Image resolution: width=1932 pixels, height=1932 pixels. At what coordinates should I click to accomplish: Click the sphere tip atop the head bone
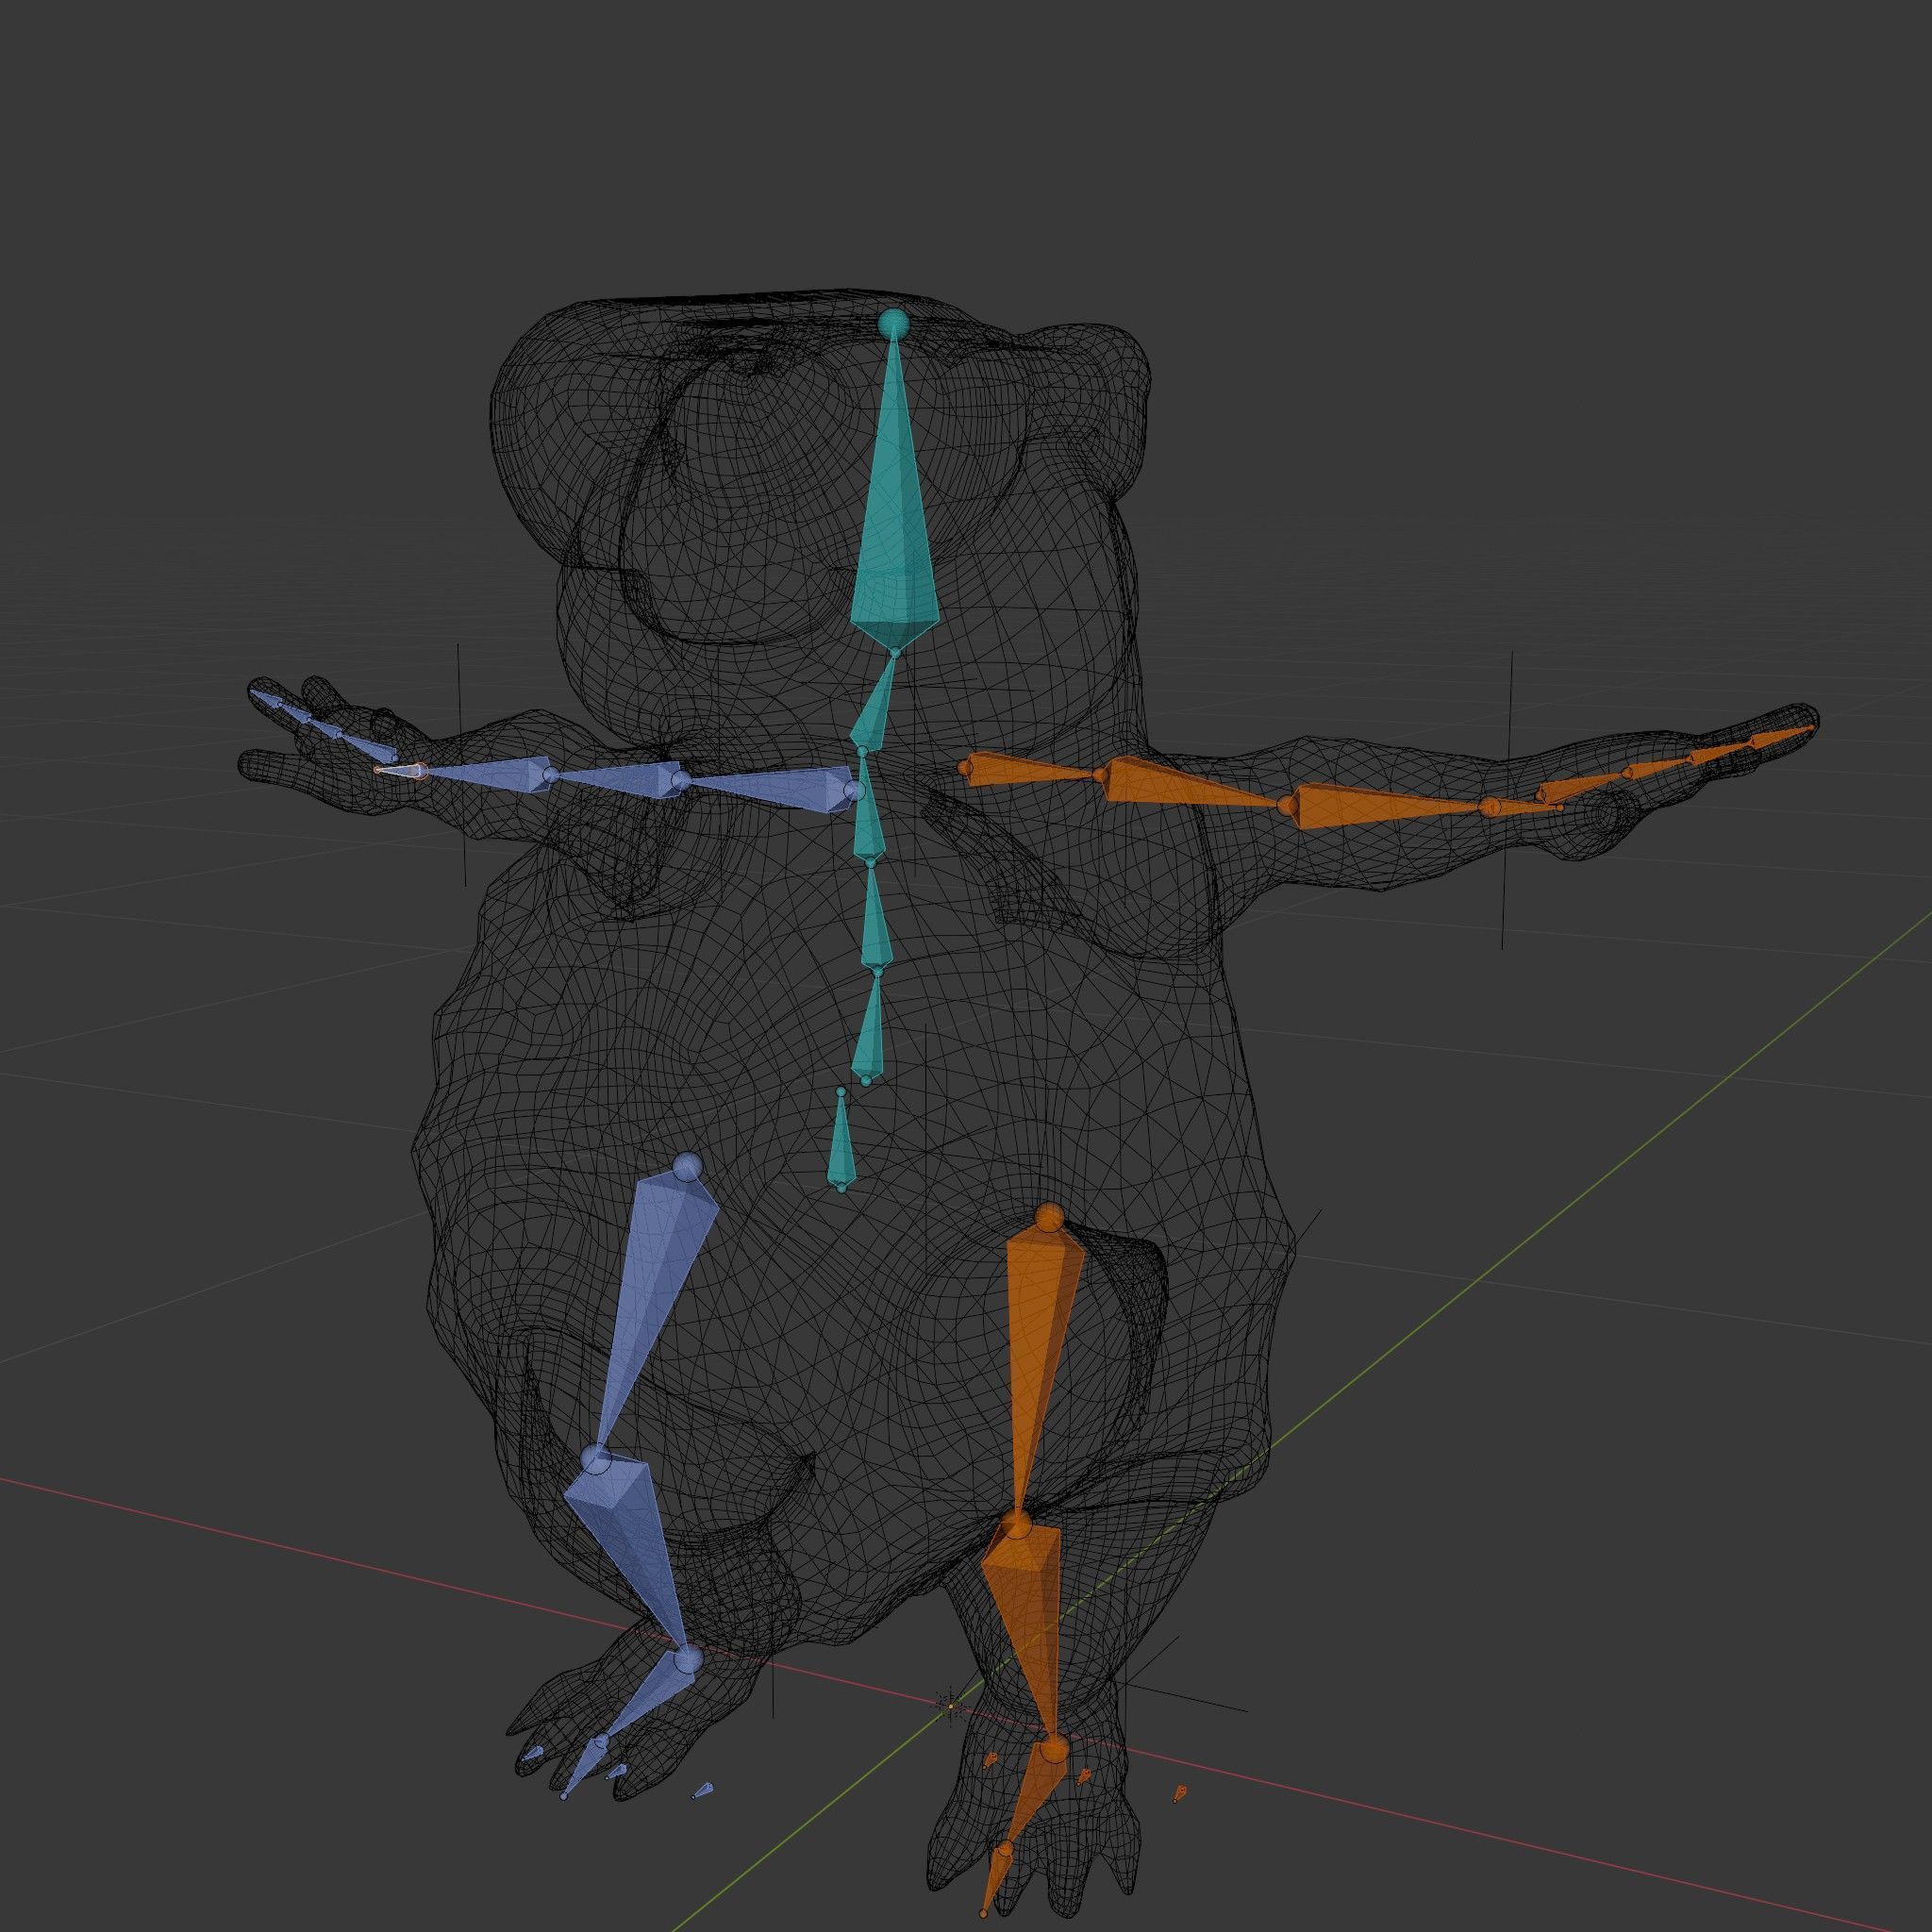click(893, 323)
